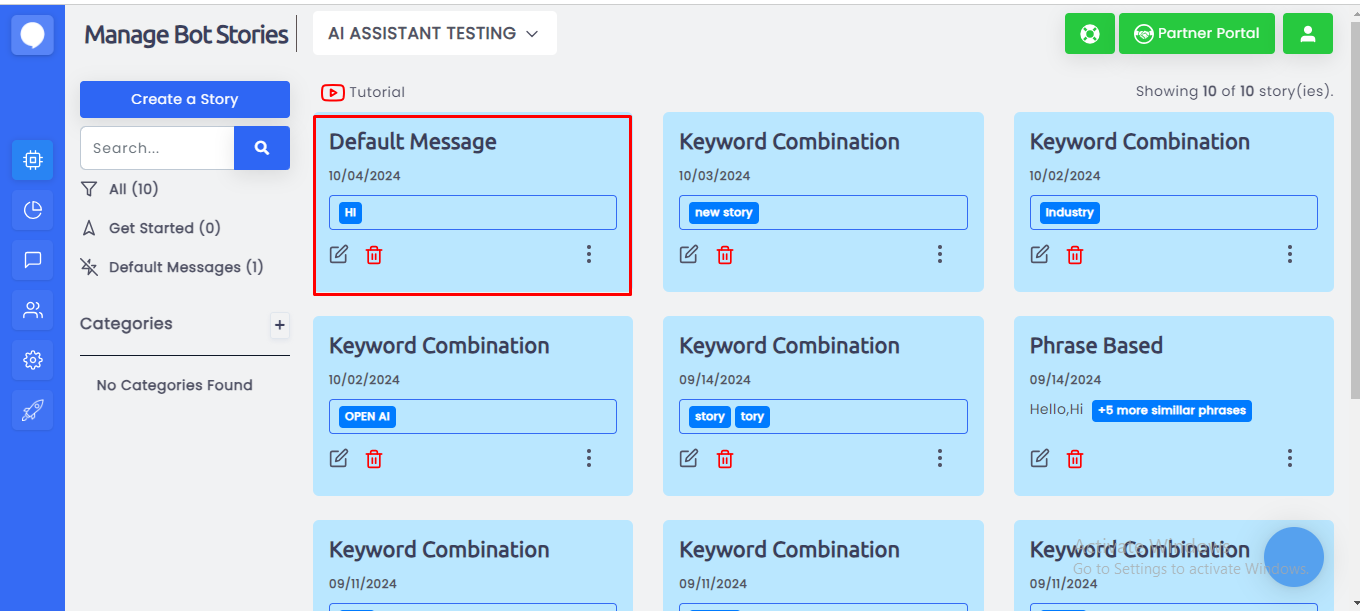Open three-dot menu on Industry story card

(x=1290, y=254)
